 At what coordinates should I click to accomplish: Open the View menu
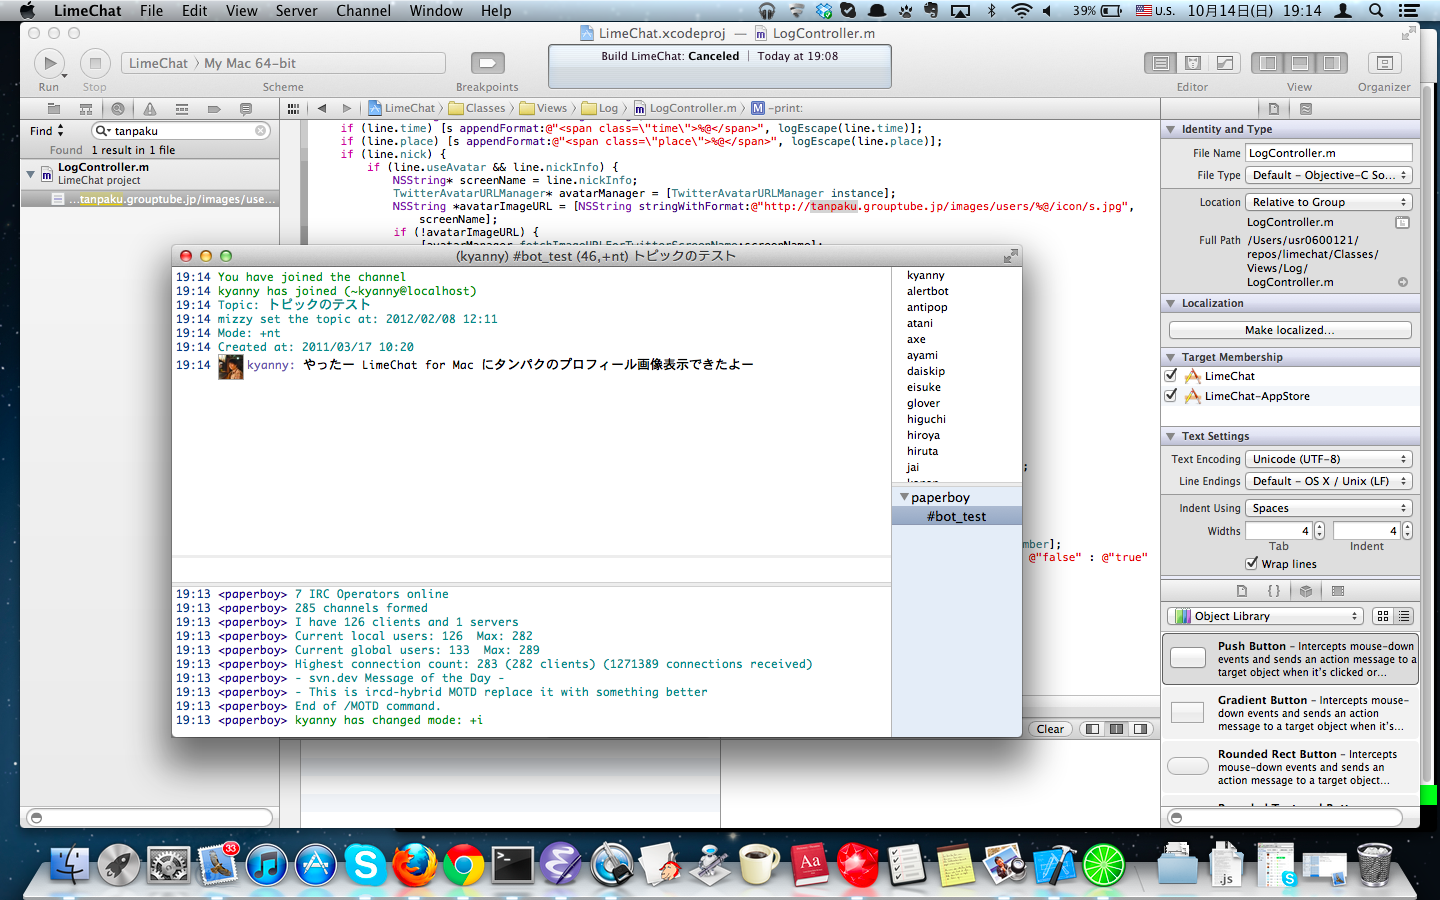[x=241, y=11]
